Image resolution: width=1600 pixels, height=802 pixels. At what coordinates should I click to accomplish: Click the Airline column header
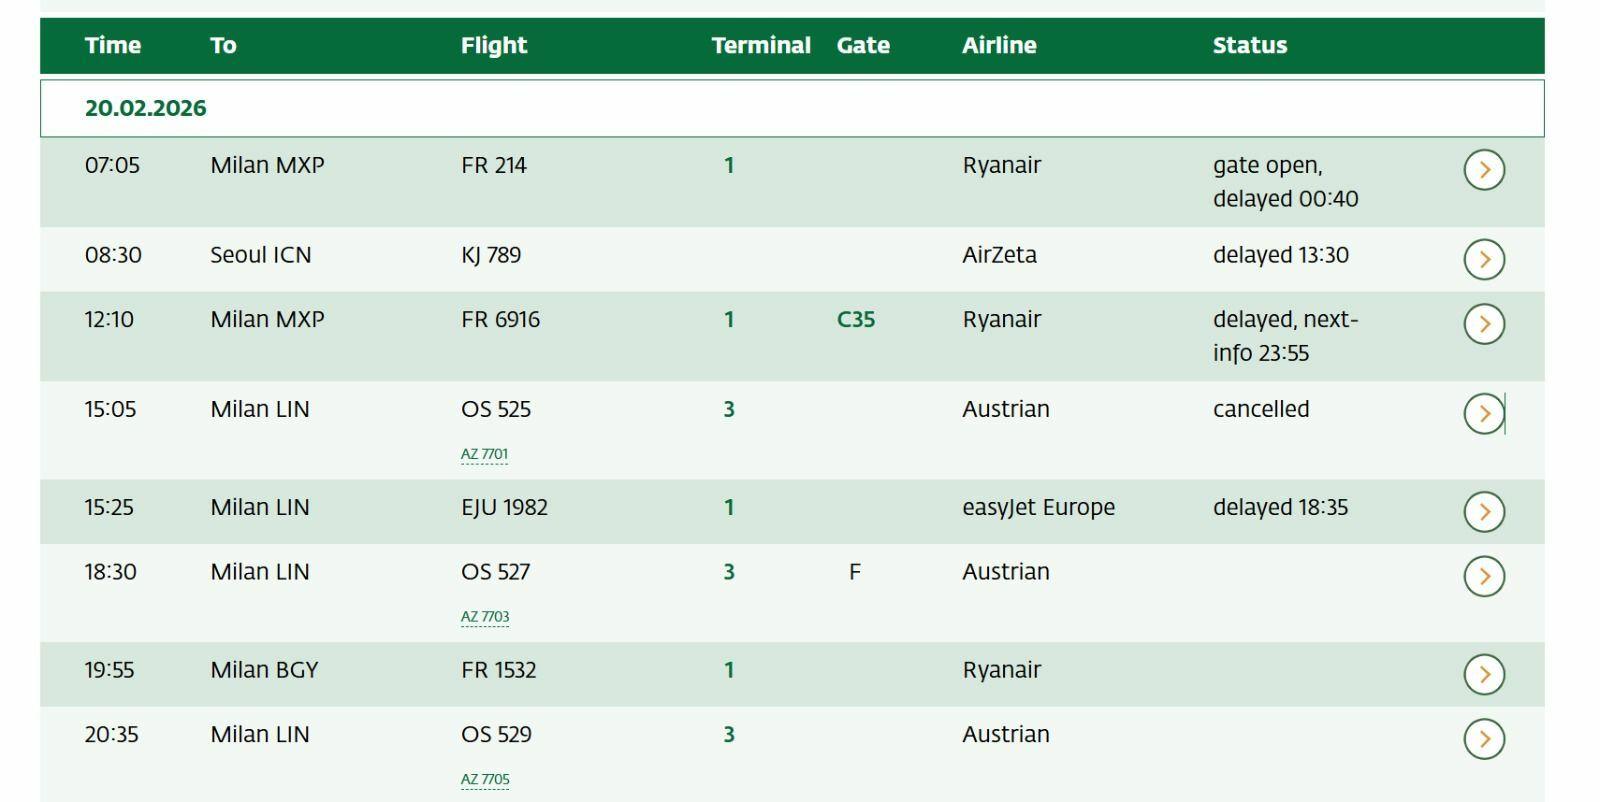(999, 45)
